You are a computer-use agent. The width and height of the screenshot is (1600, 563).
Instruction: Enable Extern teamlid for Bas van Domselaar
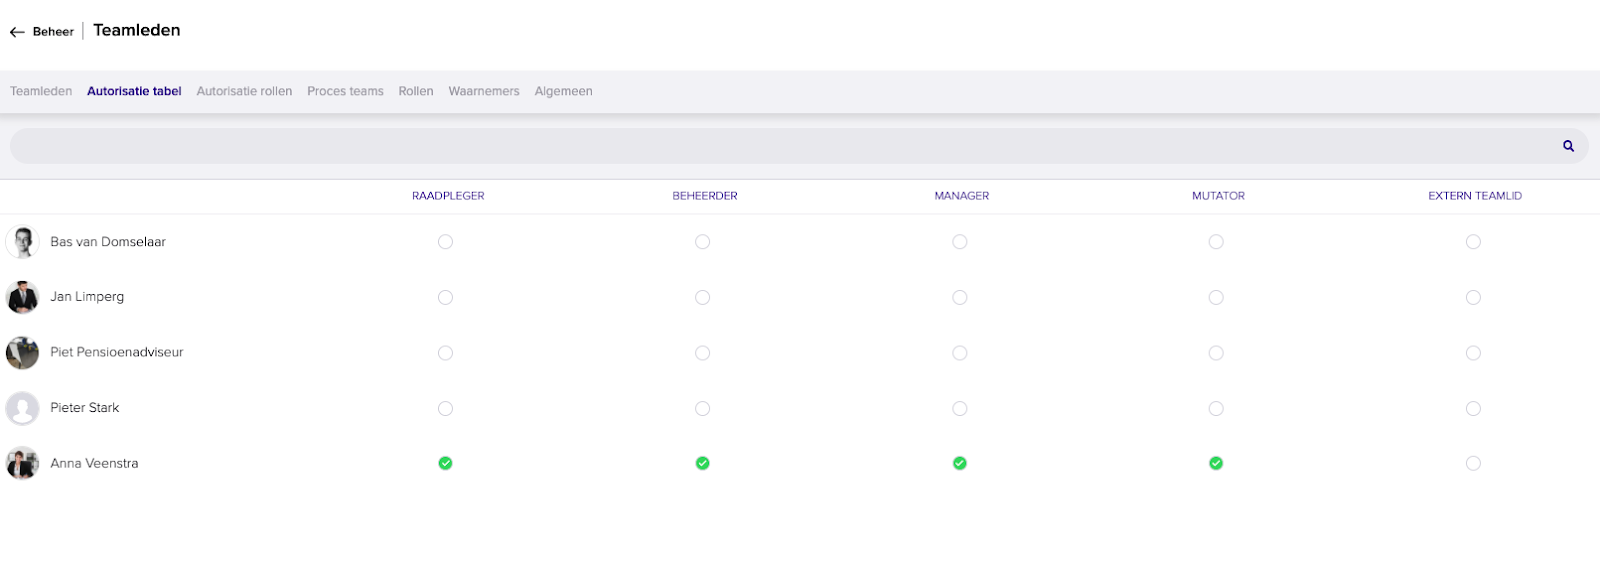pyautogui.click(x=1473, y=242)
